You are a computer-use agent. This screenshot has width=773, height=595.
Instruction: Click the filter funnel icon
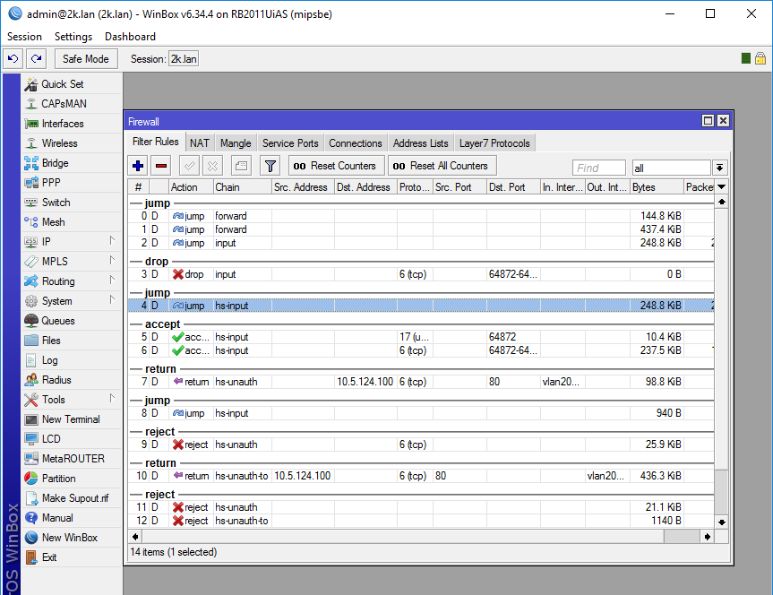[270, 166]
